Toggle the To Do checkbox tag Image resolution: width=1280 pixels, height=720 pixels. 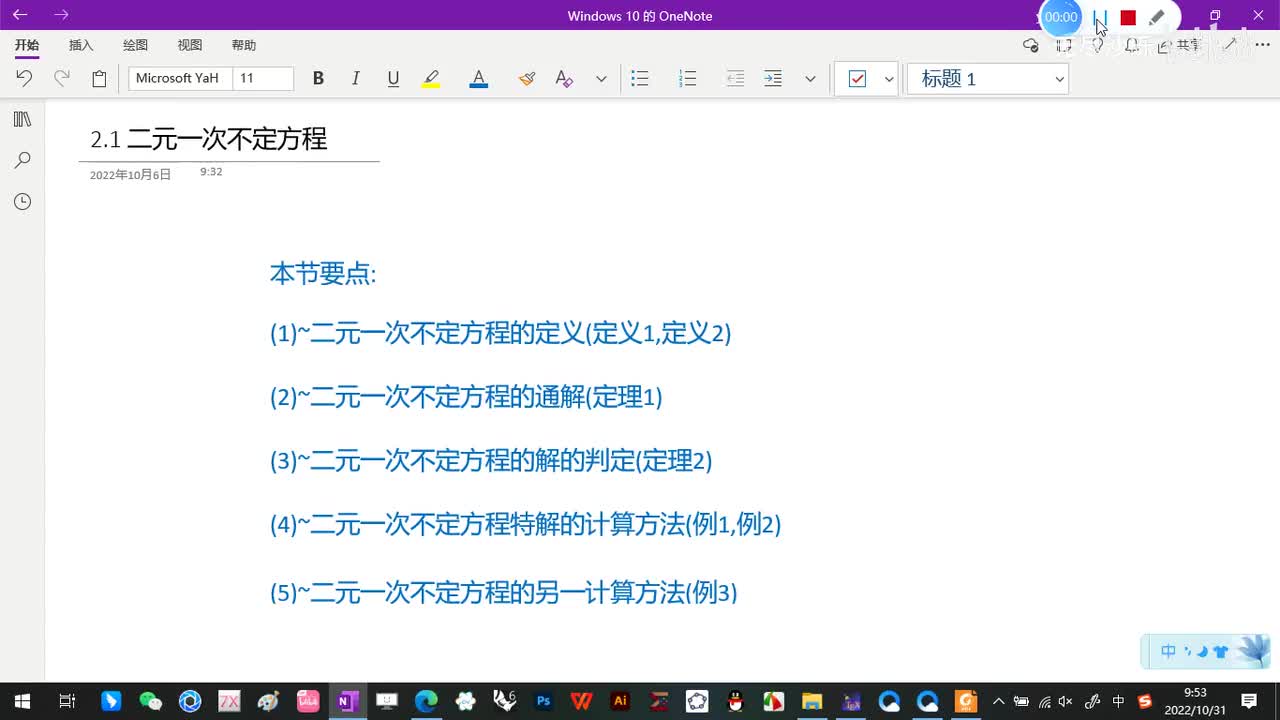tap(857, 79)
